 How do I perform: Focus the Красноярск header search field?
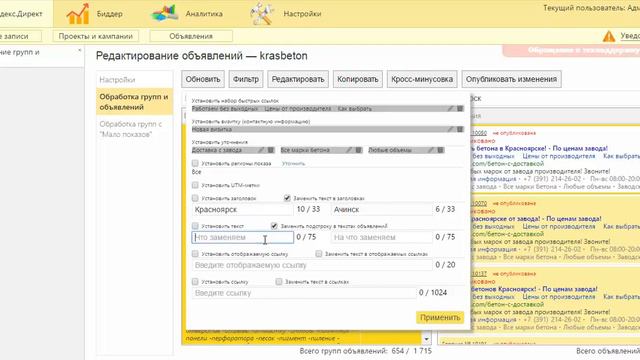[x=242, y=209]
